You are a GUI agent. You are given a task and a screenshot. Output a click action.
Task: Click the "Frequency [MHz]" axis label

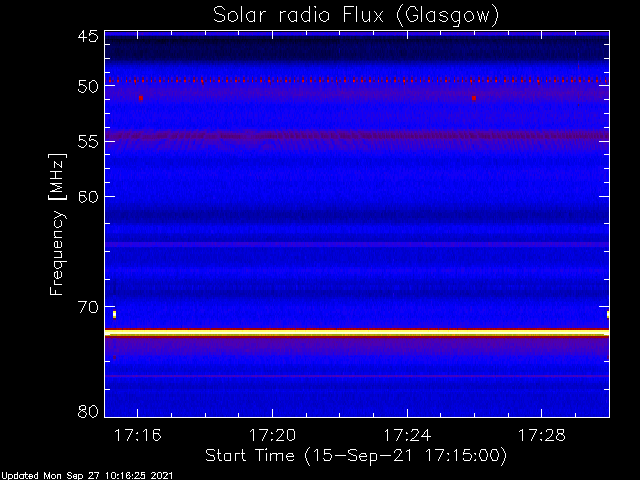click(x=57, y=224)
